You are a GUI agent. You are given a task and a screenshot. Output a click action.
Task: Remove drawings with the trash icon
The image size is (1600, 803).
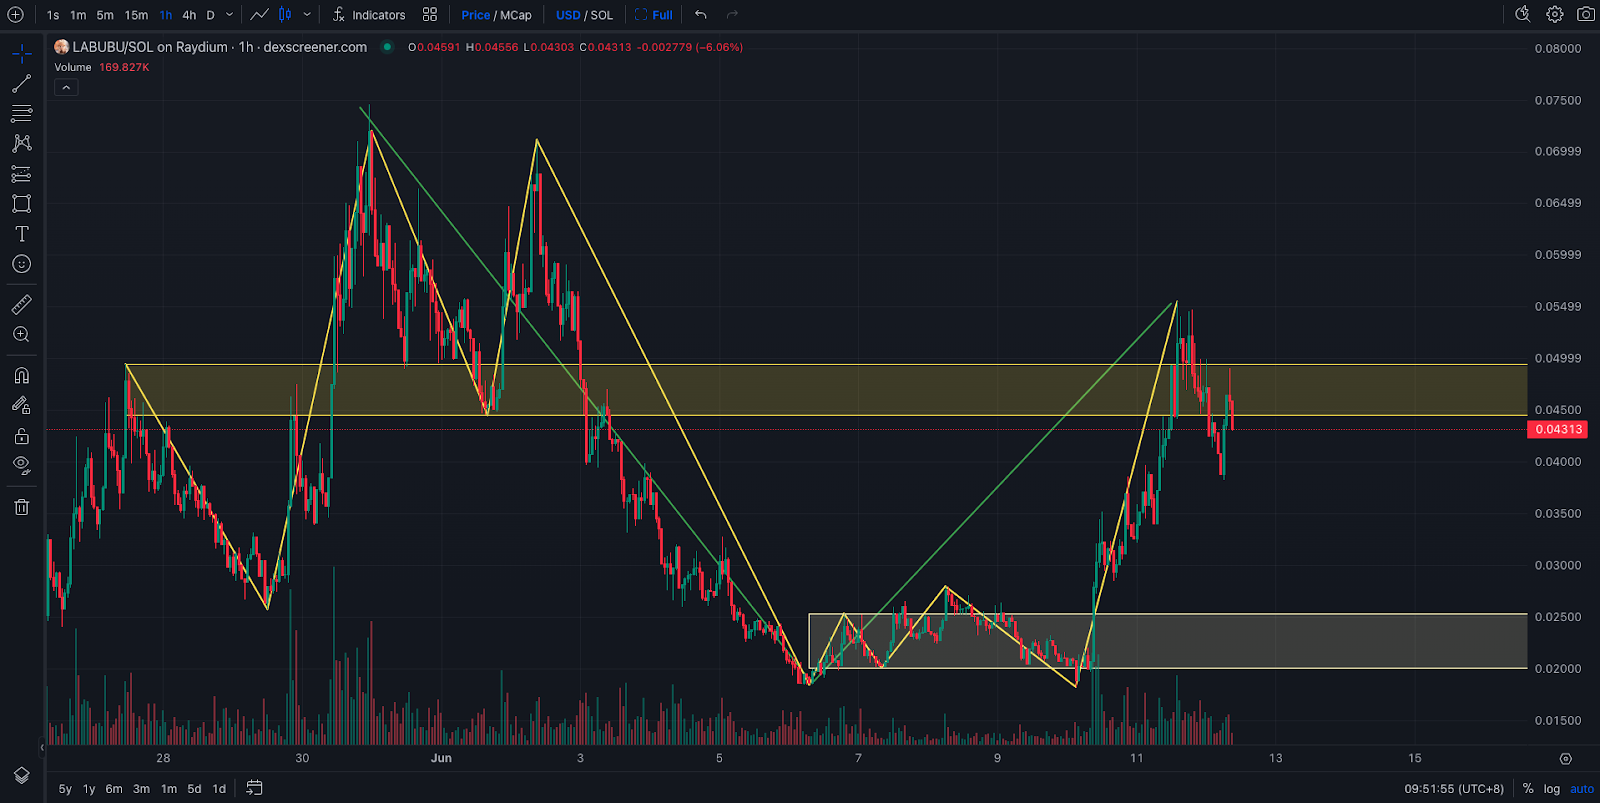pos(21,507)
